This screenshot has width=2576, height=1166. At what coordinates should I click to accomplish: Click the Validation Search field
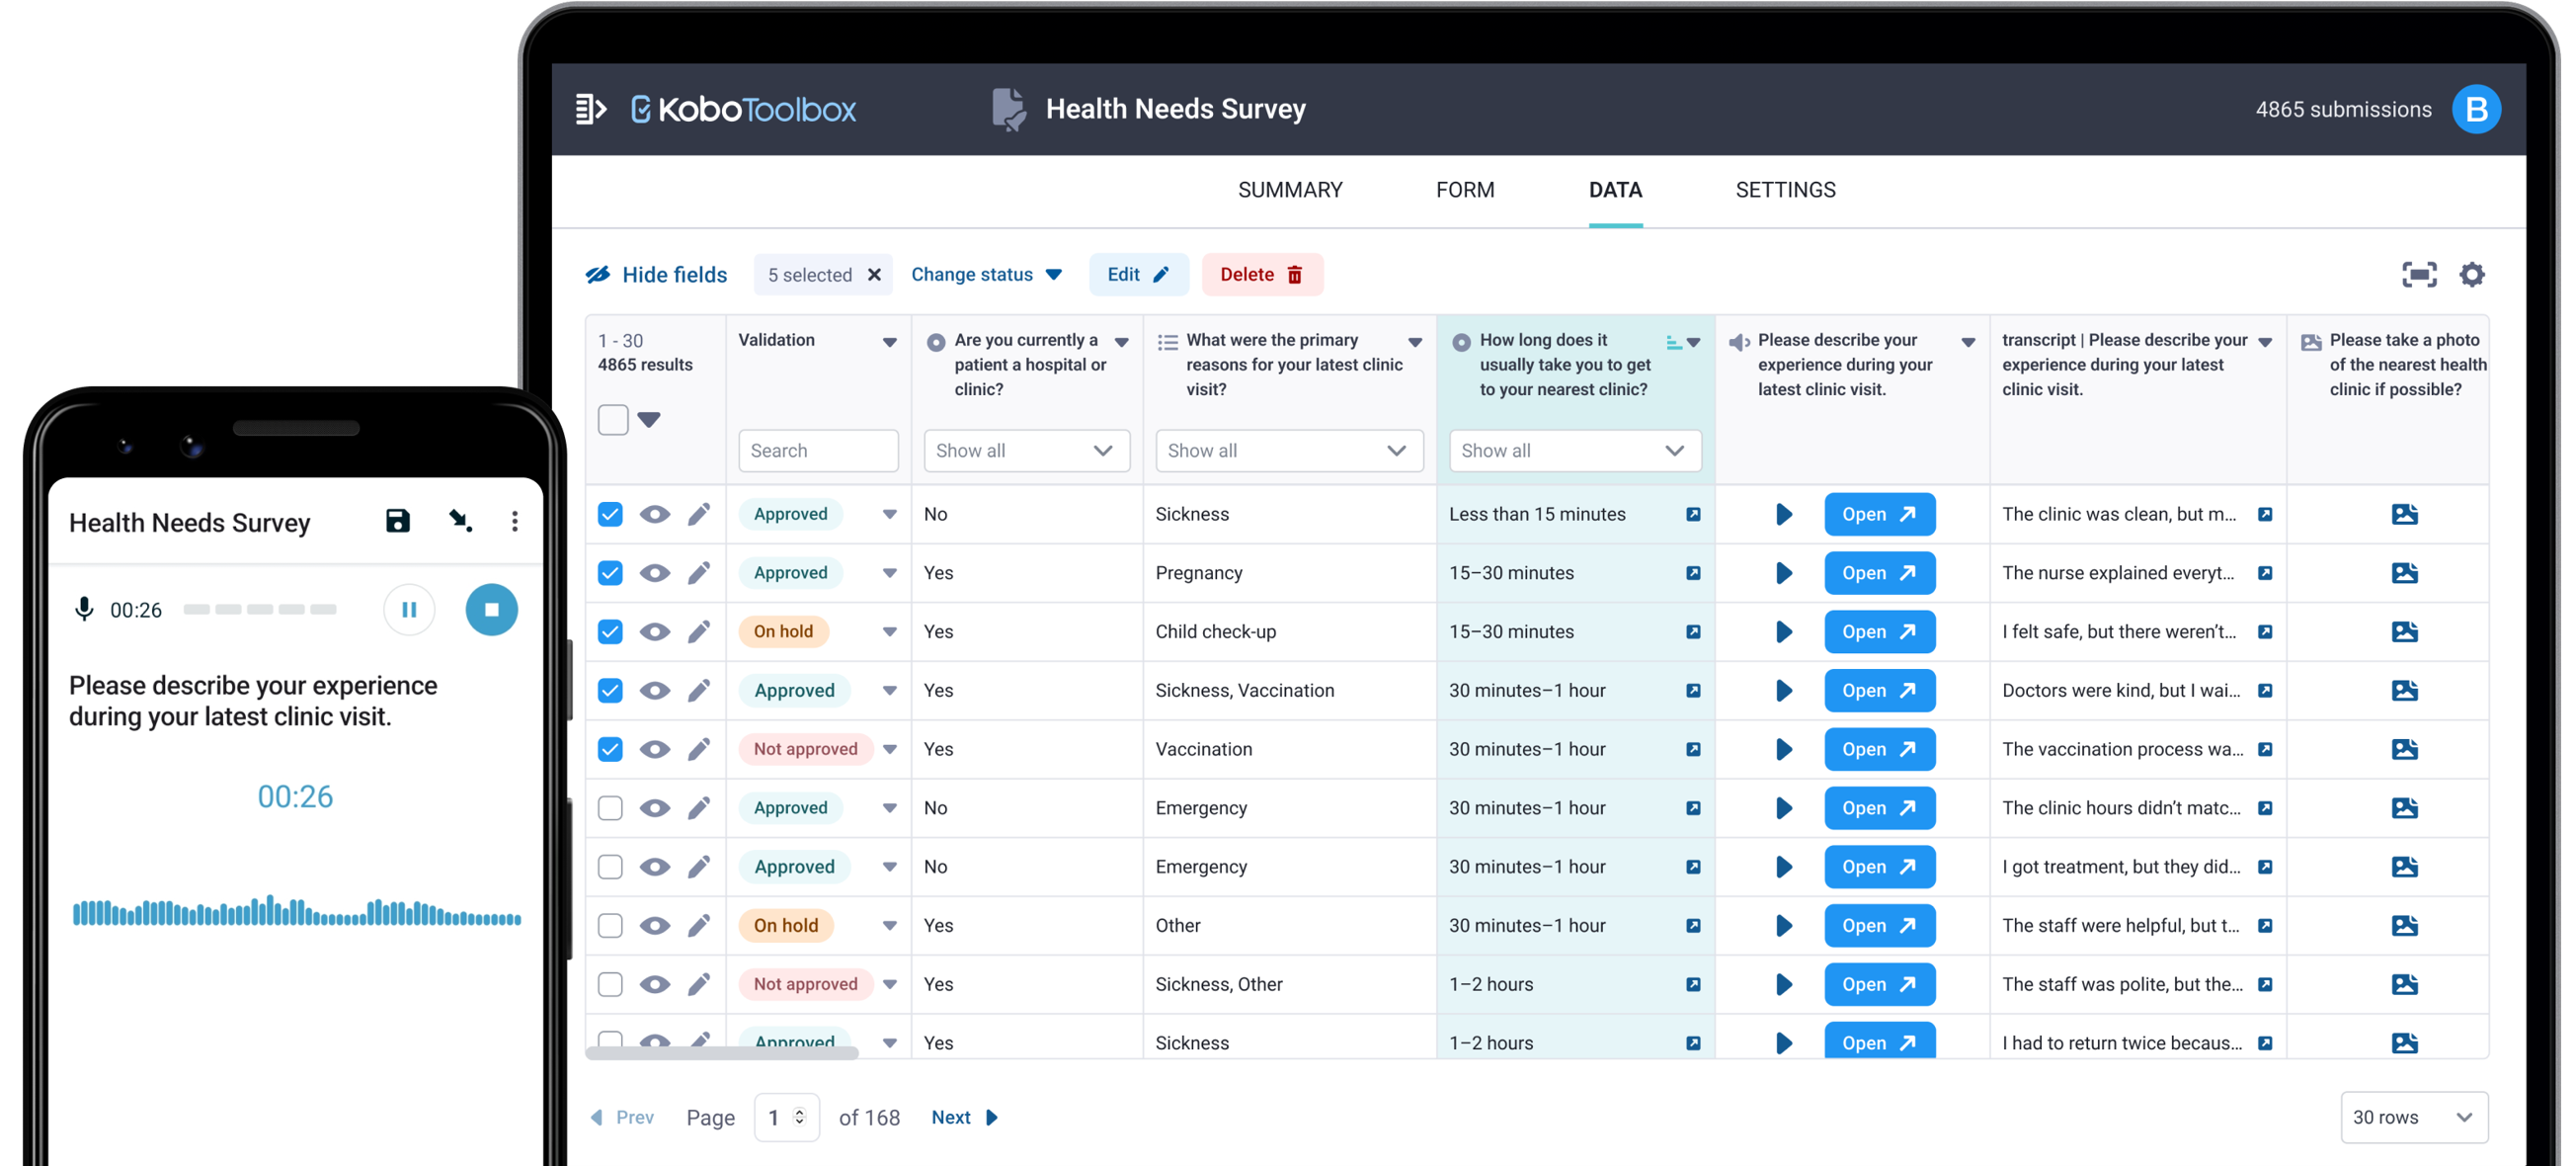pos(818,451)
